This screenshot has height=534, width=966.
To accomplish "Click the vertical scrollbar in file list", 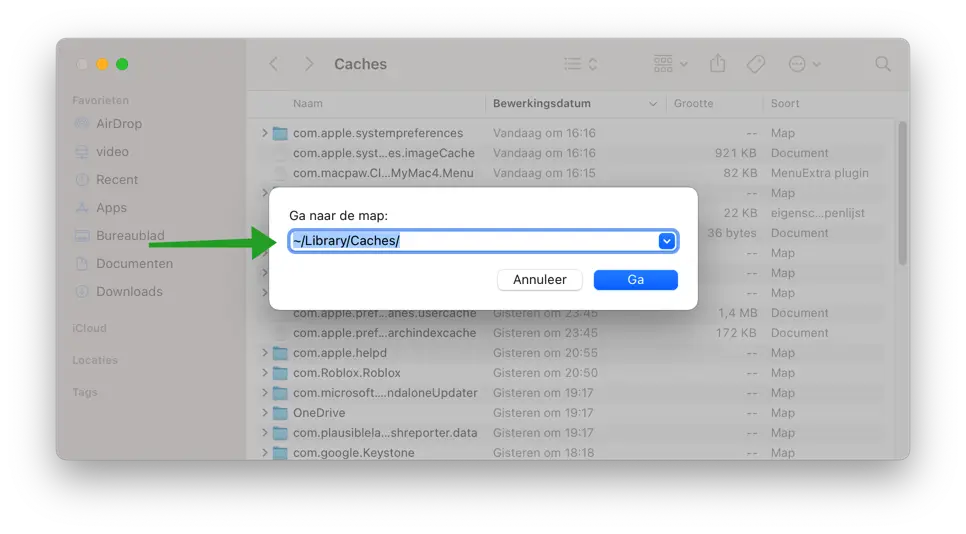I will point(902,193).
